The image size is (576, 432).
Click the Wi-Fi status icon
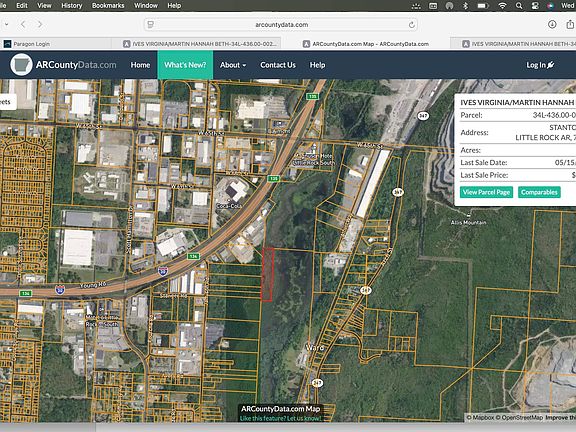point(502,6)
